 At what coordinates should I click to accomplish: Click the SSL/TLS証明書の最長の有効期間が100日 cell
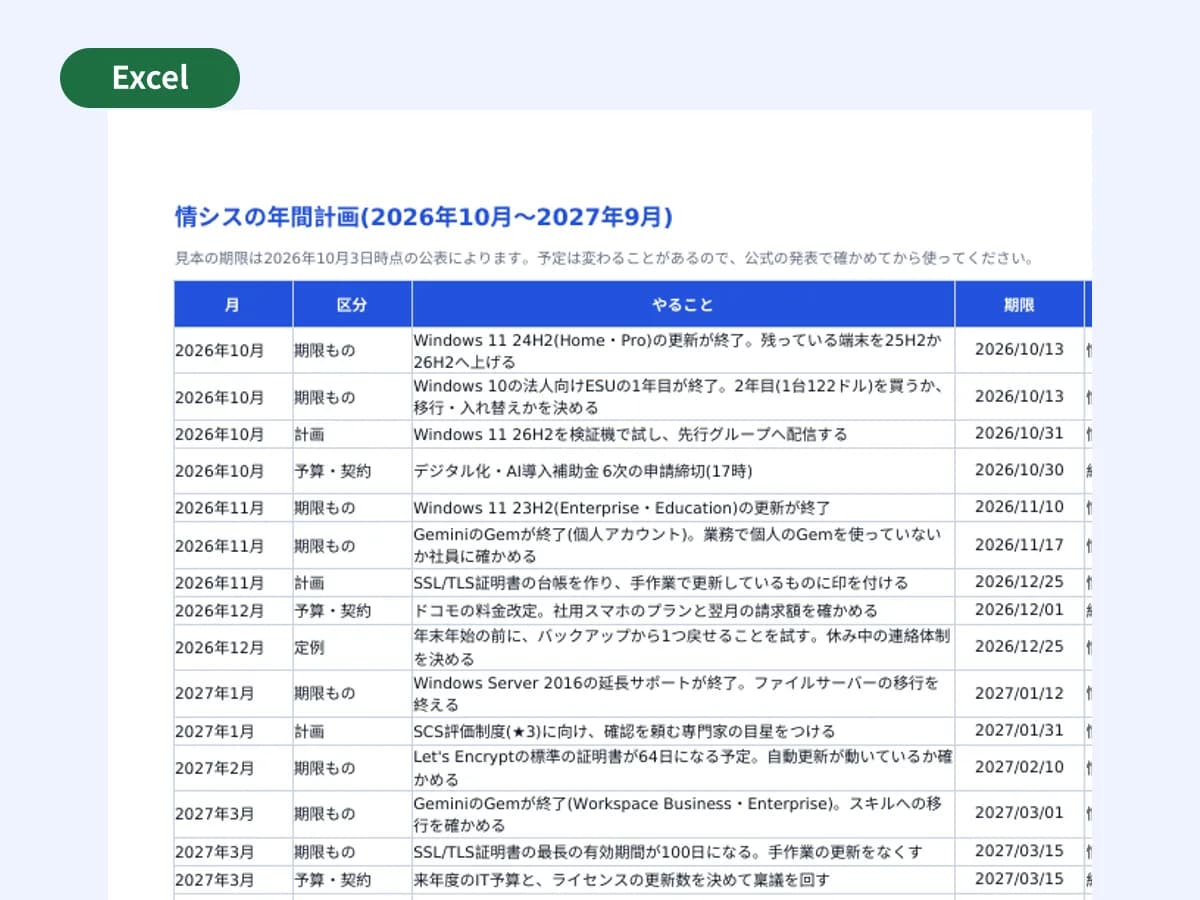(x=683, y=852)
